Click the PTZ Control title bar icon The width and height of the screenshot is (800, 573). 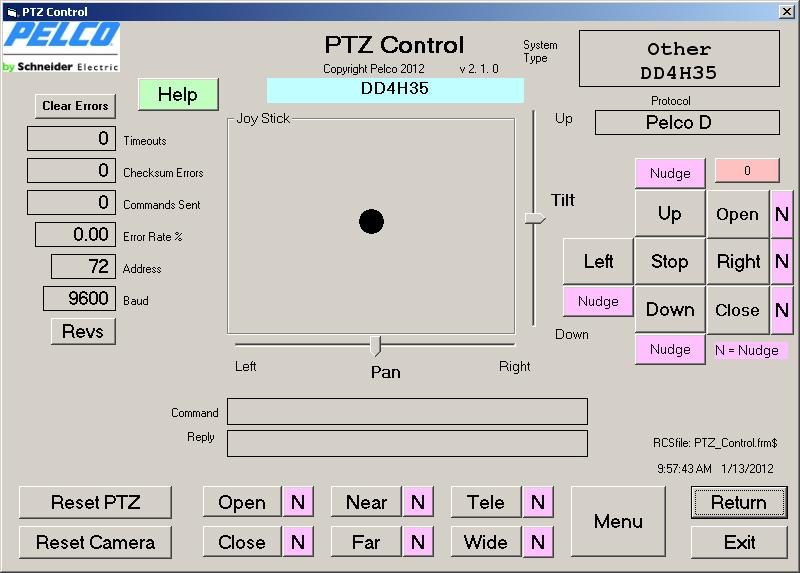[12, 12]
